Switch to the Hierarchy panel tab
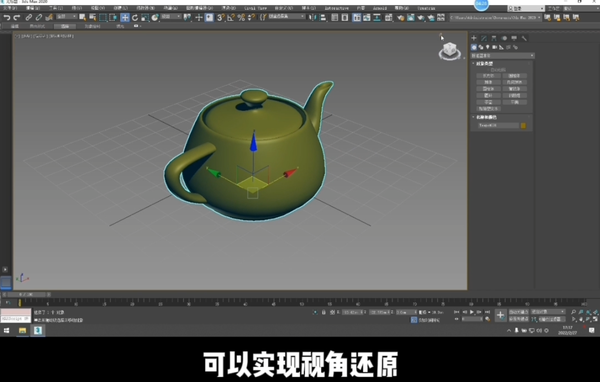Image resolution: width=600 pixels, height=382 pixels. click(x=494, y=38)
